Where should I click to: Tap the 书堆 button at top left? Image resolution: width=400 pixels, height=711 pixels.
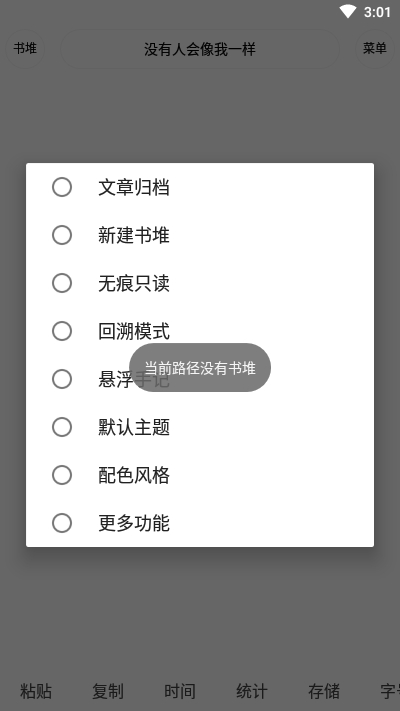(25, 49)
